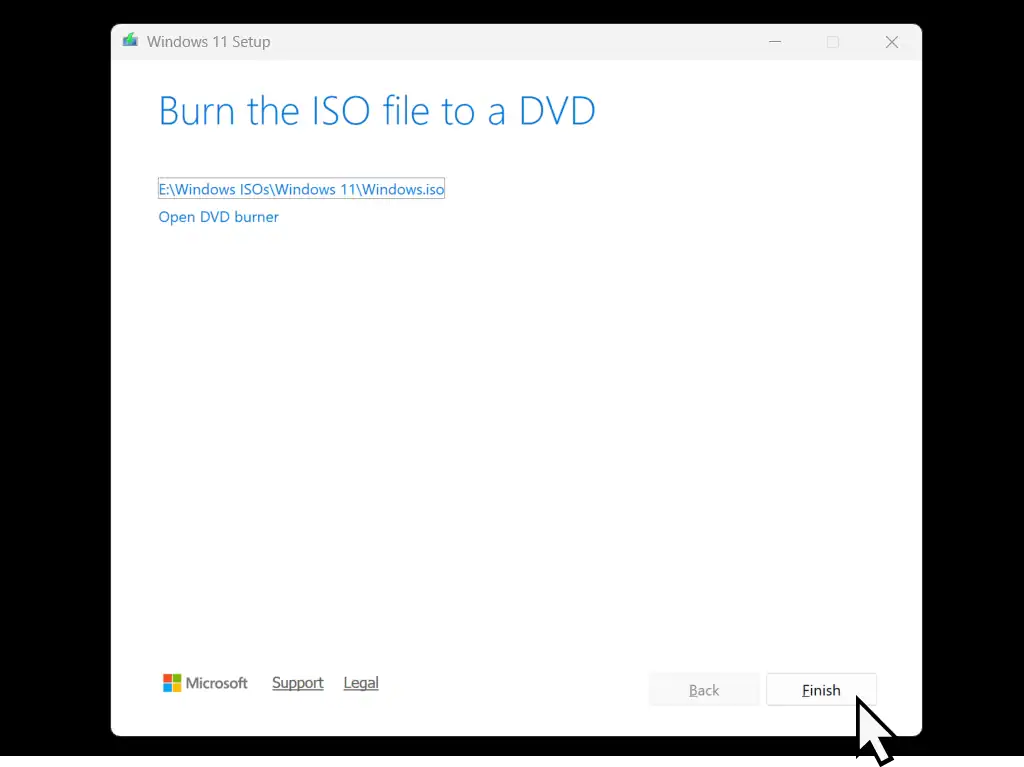Open DVD burner link
The image size is (1024, 767).
click(x=218, y=217)
